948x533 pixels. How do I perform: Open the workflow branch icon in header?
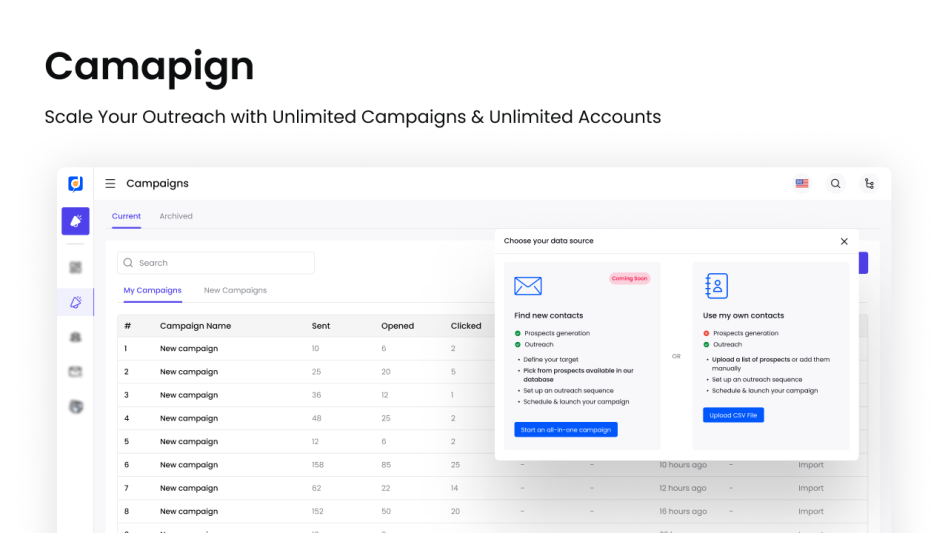869,184
